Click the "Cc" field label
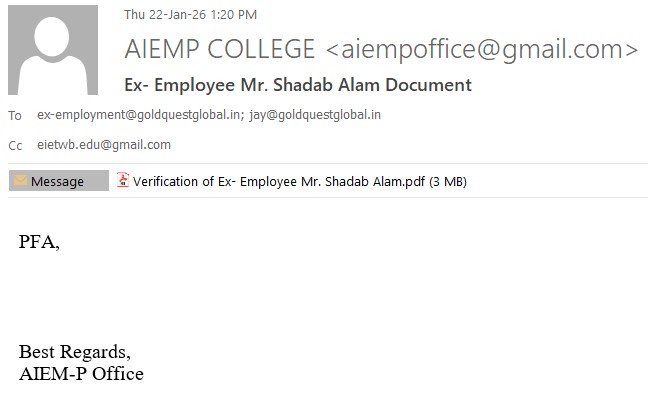 pos(15,145)
